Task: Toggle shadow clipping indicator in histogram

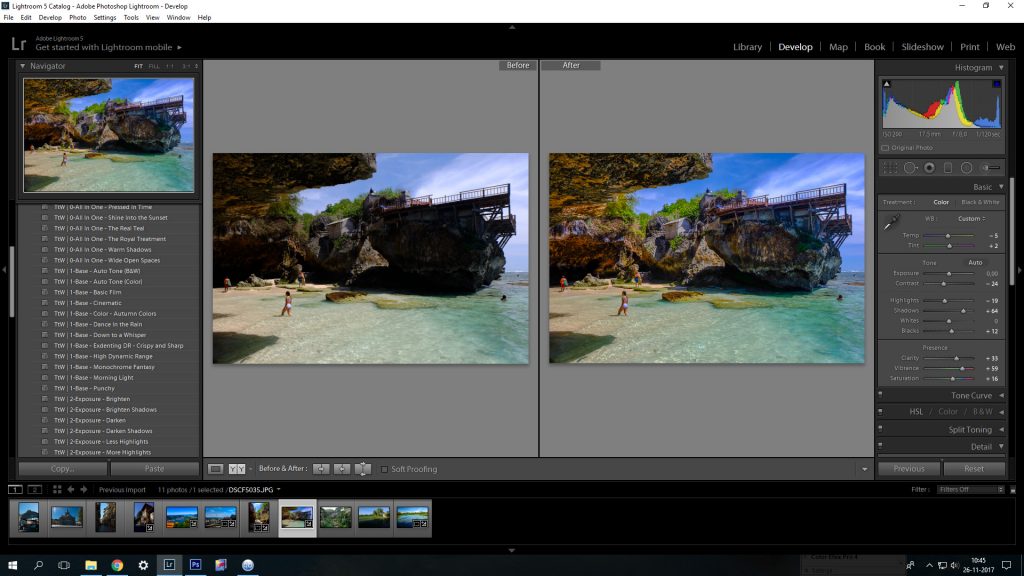Action: click(x=887, y=84)
